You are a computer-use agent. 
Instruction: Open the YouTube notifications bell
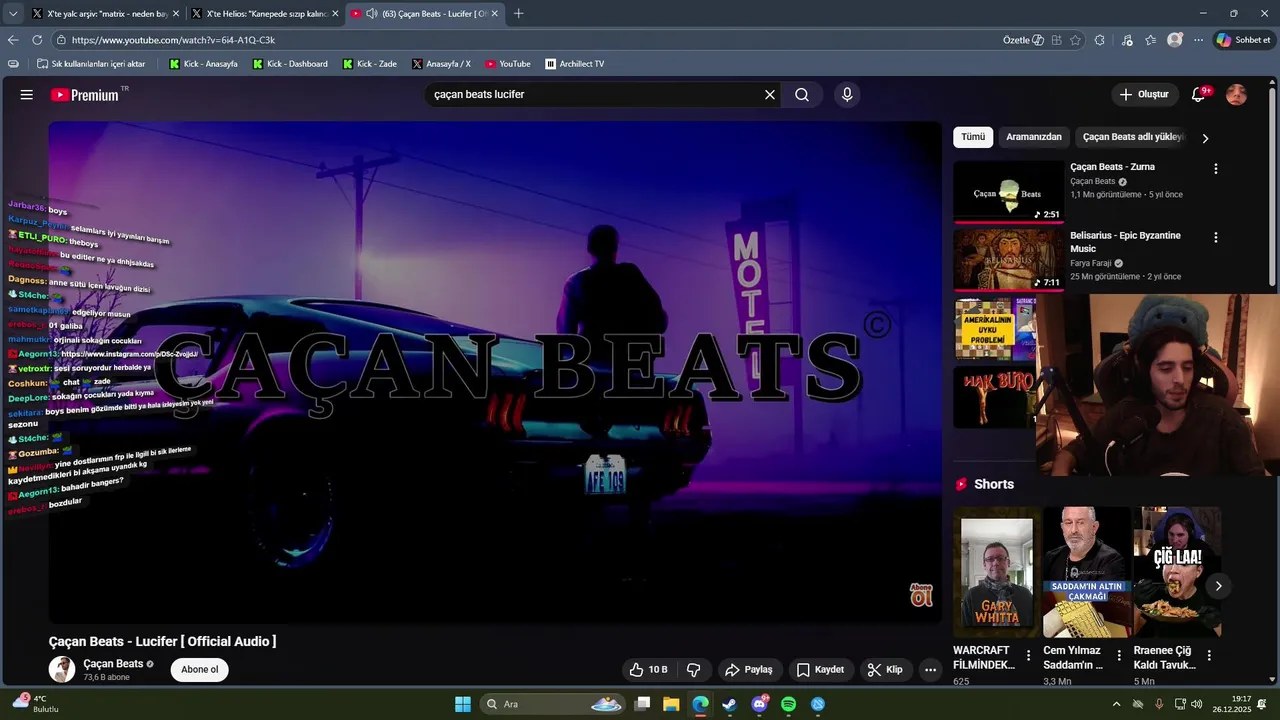point(1199,94)
